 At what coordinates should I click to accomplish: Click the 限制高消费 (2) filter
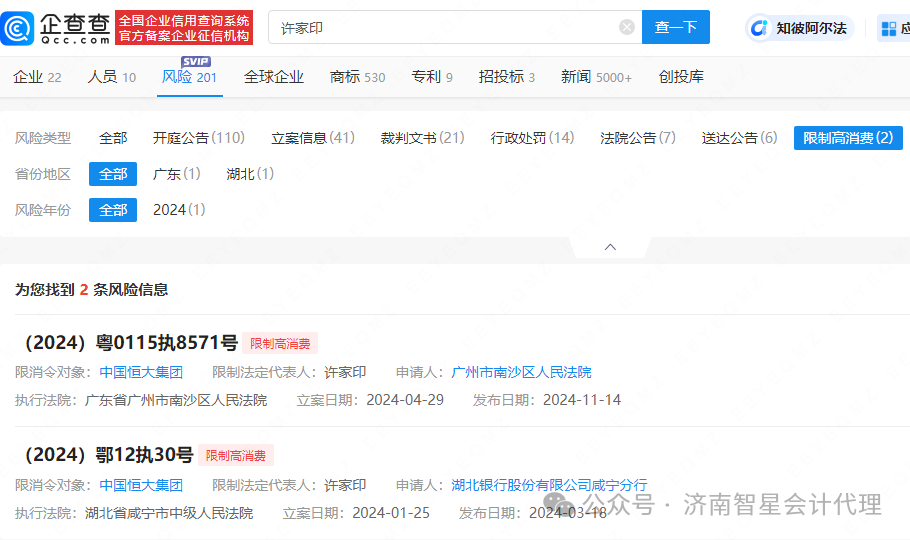[x=848, y=138]
